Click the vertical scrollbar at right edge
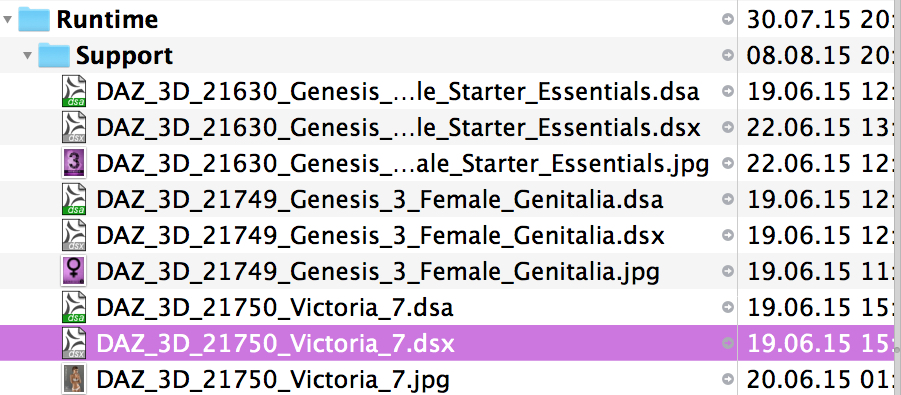Viewport: 901px width, 395px height. [897, 197]
